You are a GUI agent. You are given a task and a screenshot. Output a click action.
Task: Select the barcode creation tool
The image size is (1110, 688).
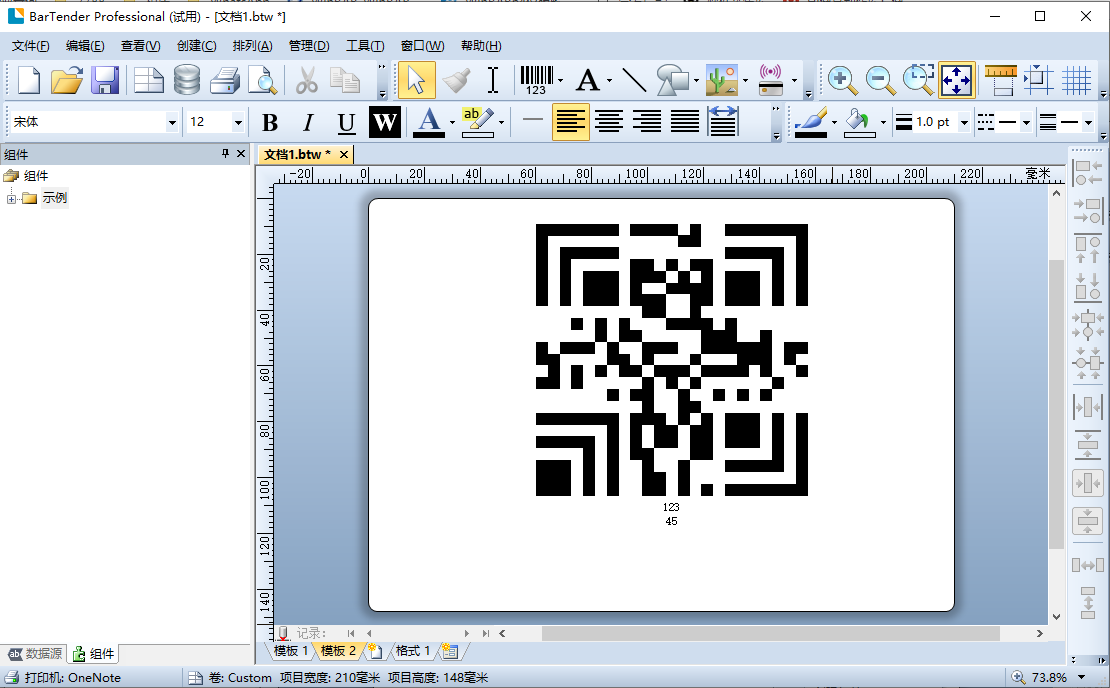click(x=537, y=79)
